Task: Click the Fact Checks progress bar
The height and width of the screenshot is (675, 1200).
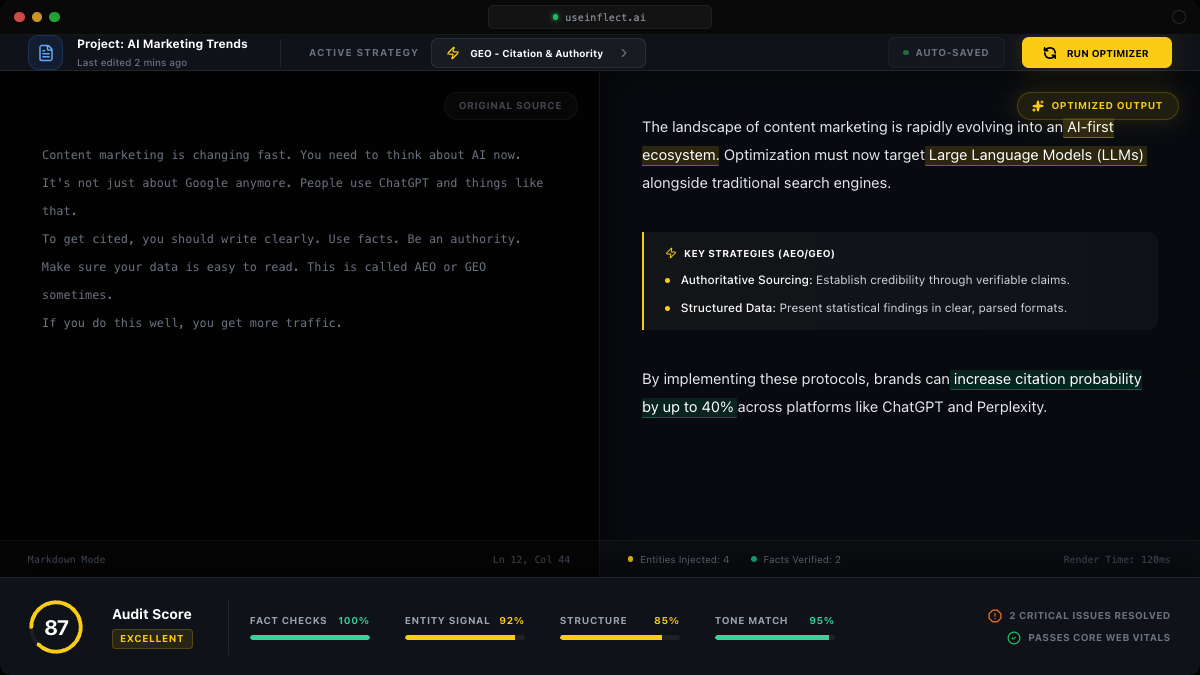Action: point(310,637)
